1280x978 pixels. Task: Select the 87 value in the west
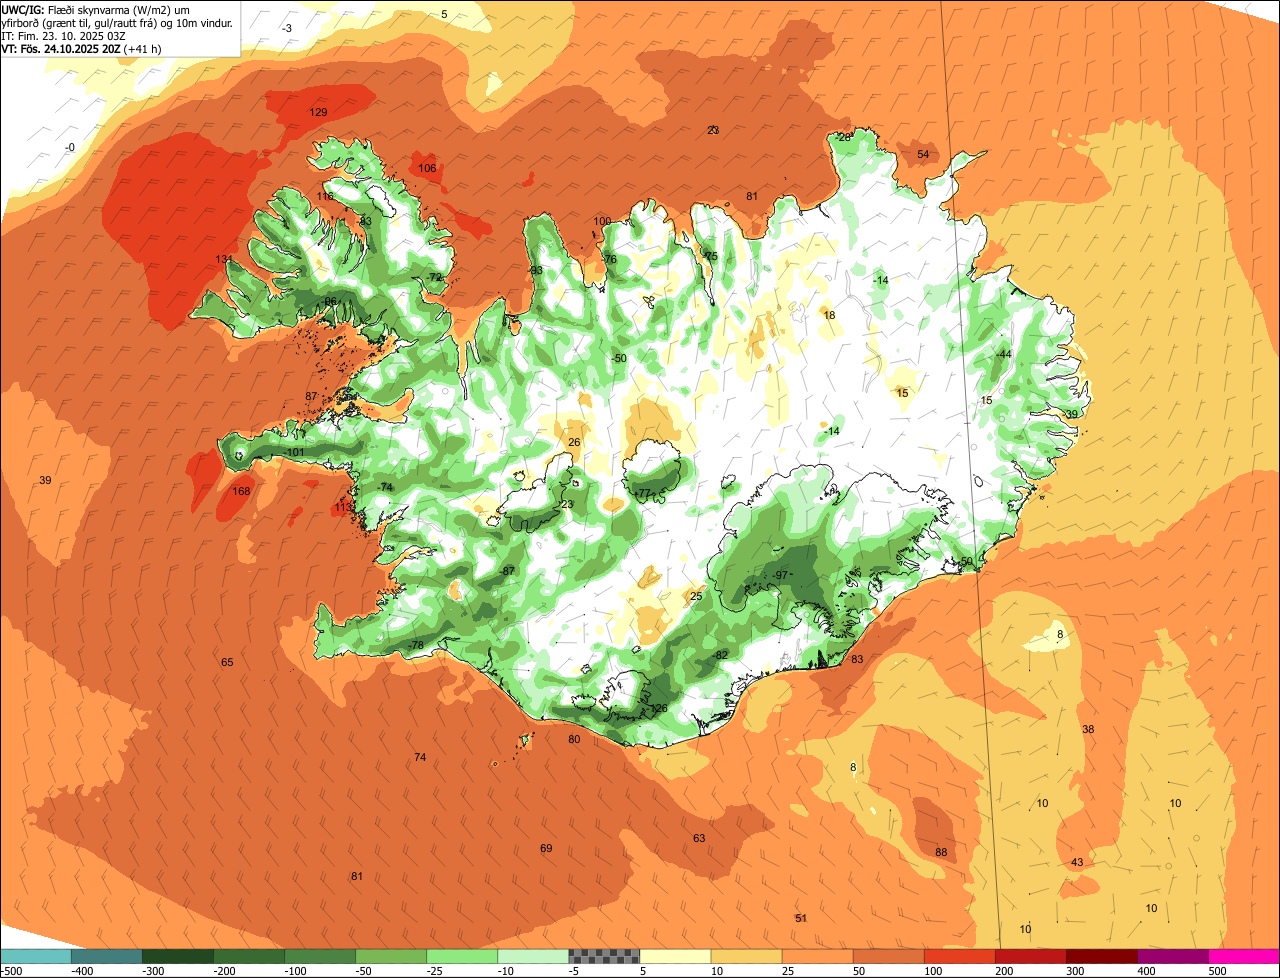point(311,397)
